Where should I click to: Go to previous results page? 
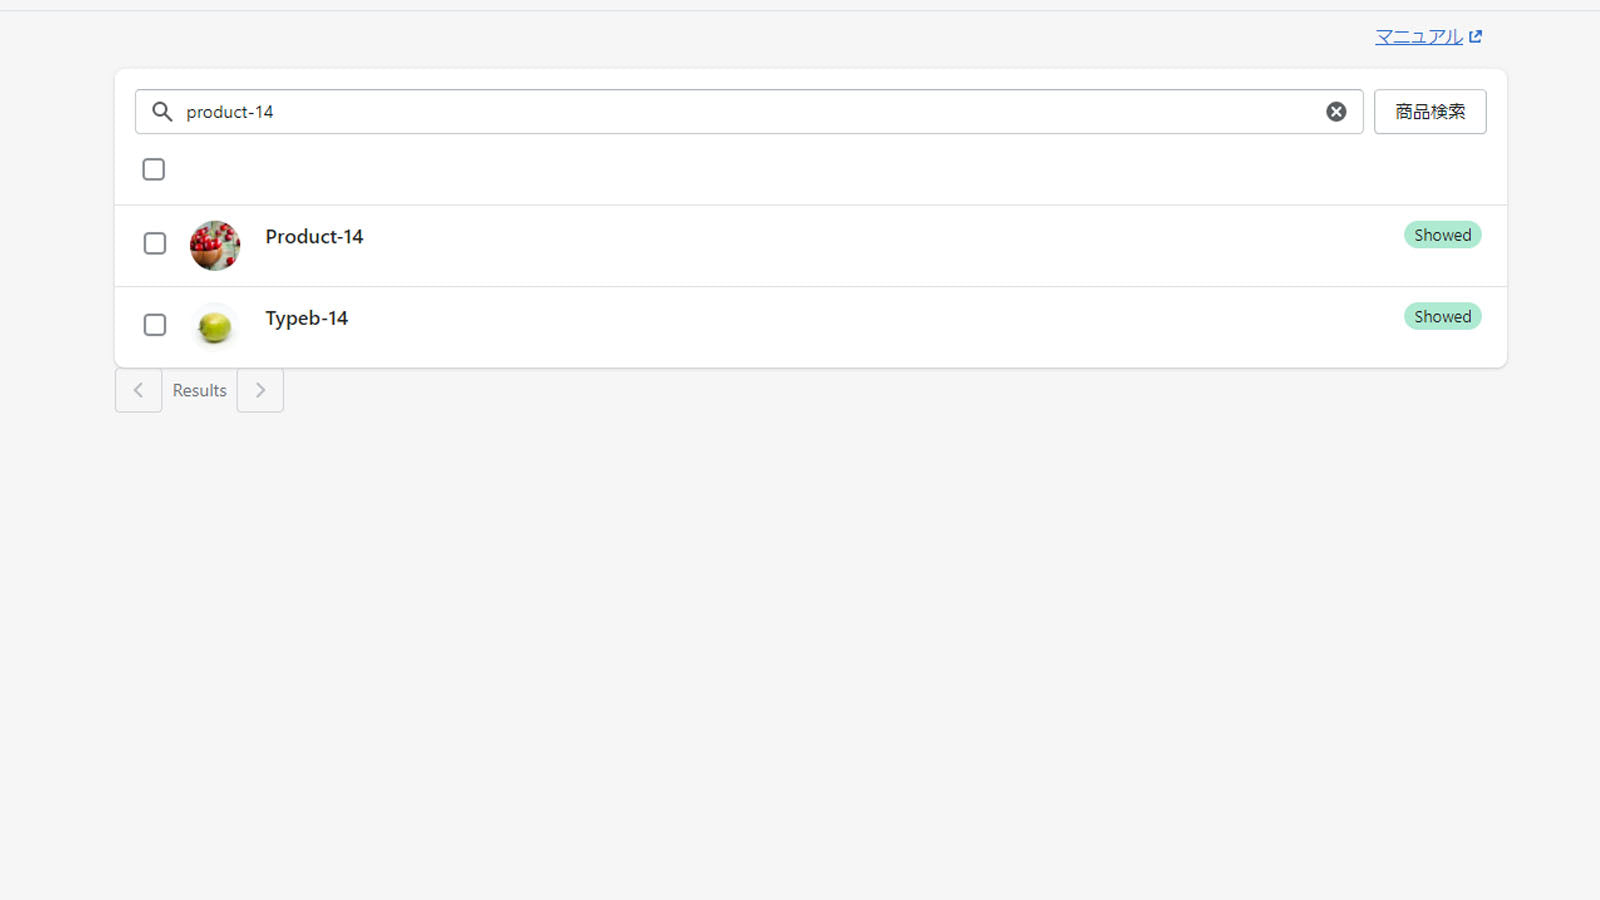[x=138, y=390]
